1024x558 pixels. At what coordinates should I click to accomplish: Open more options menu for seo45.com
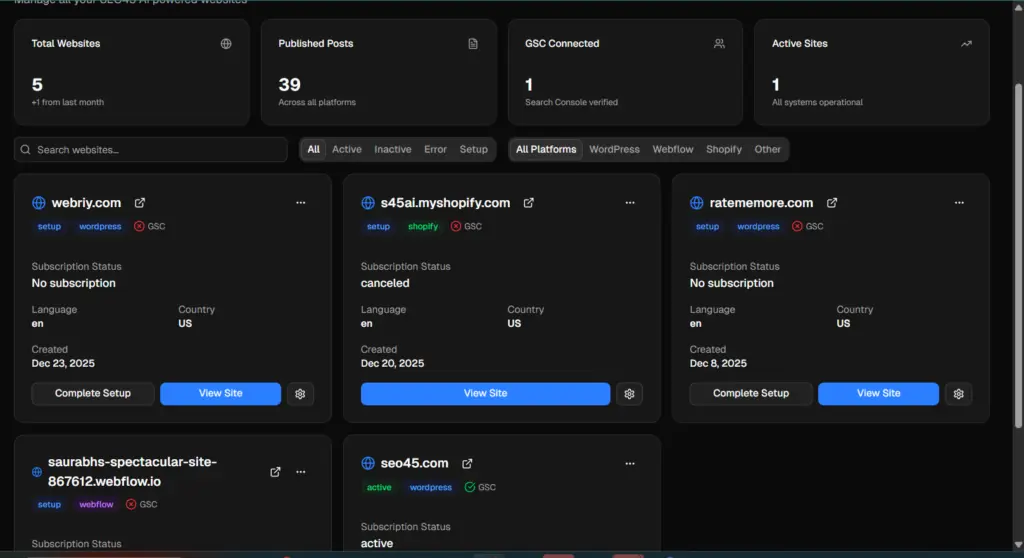pyautogui.click(x=630, y=463)
